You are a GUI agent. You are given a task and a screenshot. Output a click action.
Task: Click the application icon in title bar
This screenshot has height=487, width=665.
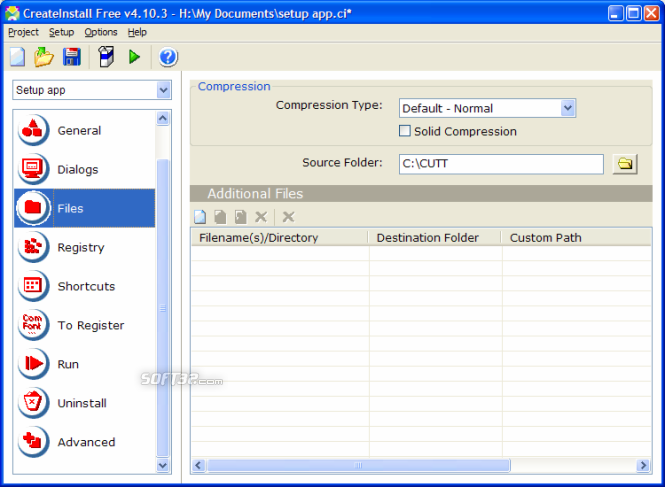12,13
